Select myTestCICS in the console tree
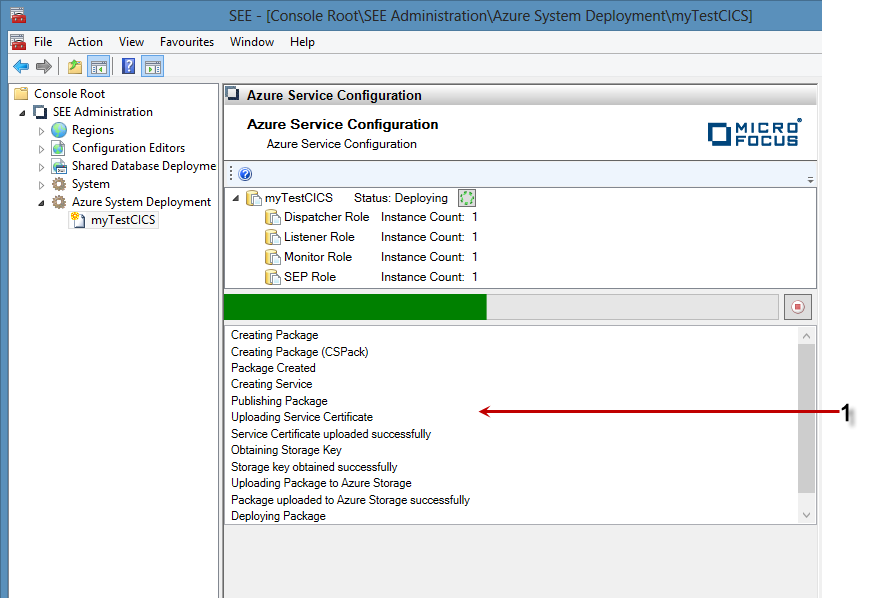The width and height of the screenshot is (879, 598). (122, 220)
